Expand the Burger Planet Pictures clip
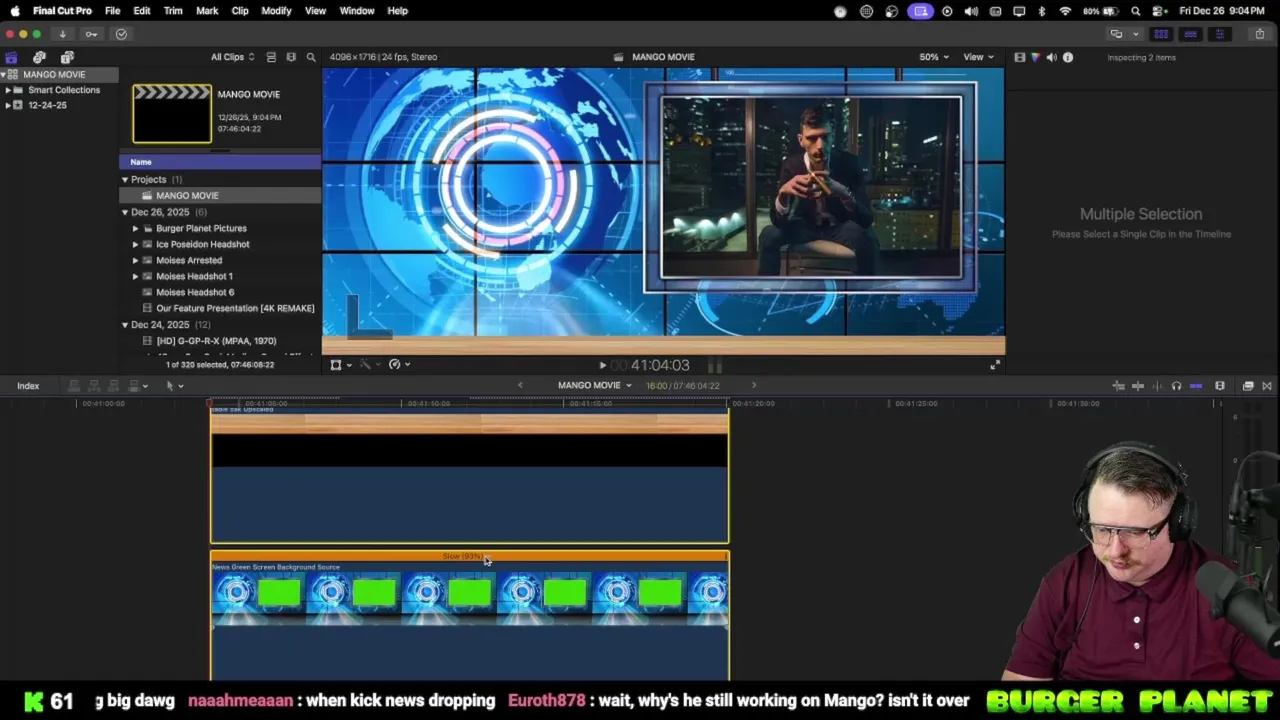Viewport: 1280px width, 720px height. 136,228
